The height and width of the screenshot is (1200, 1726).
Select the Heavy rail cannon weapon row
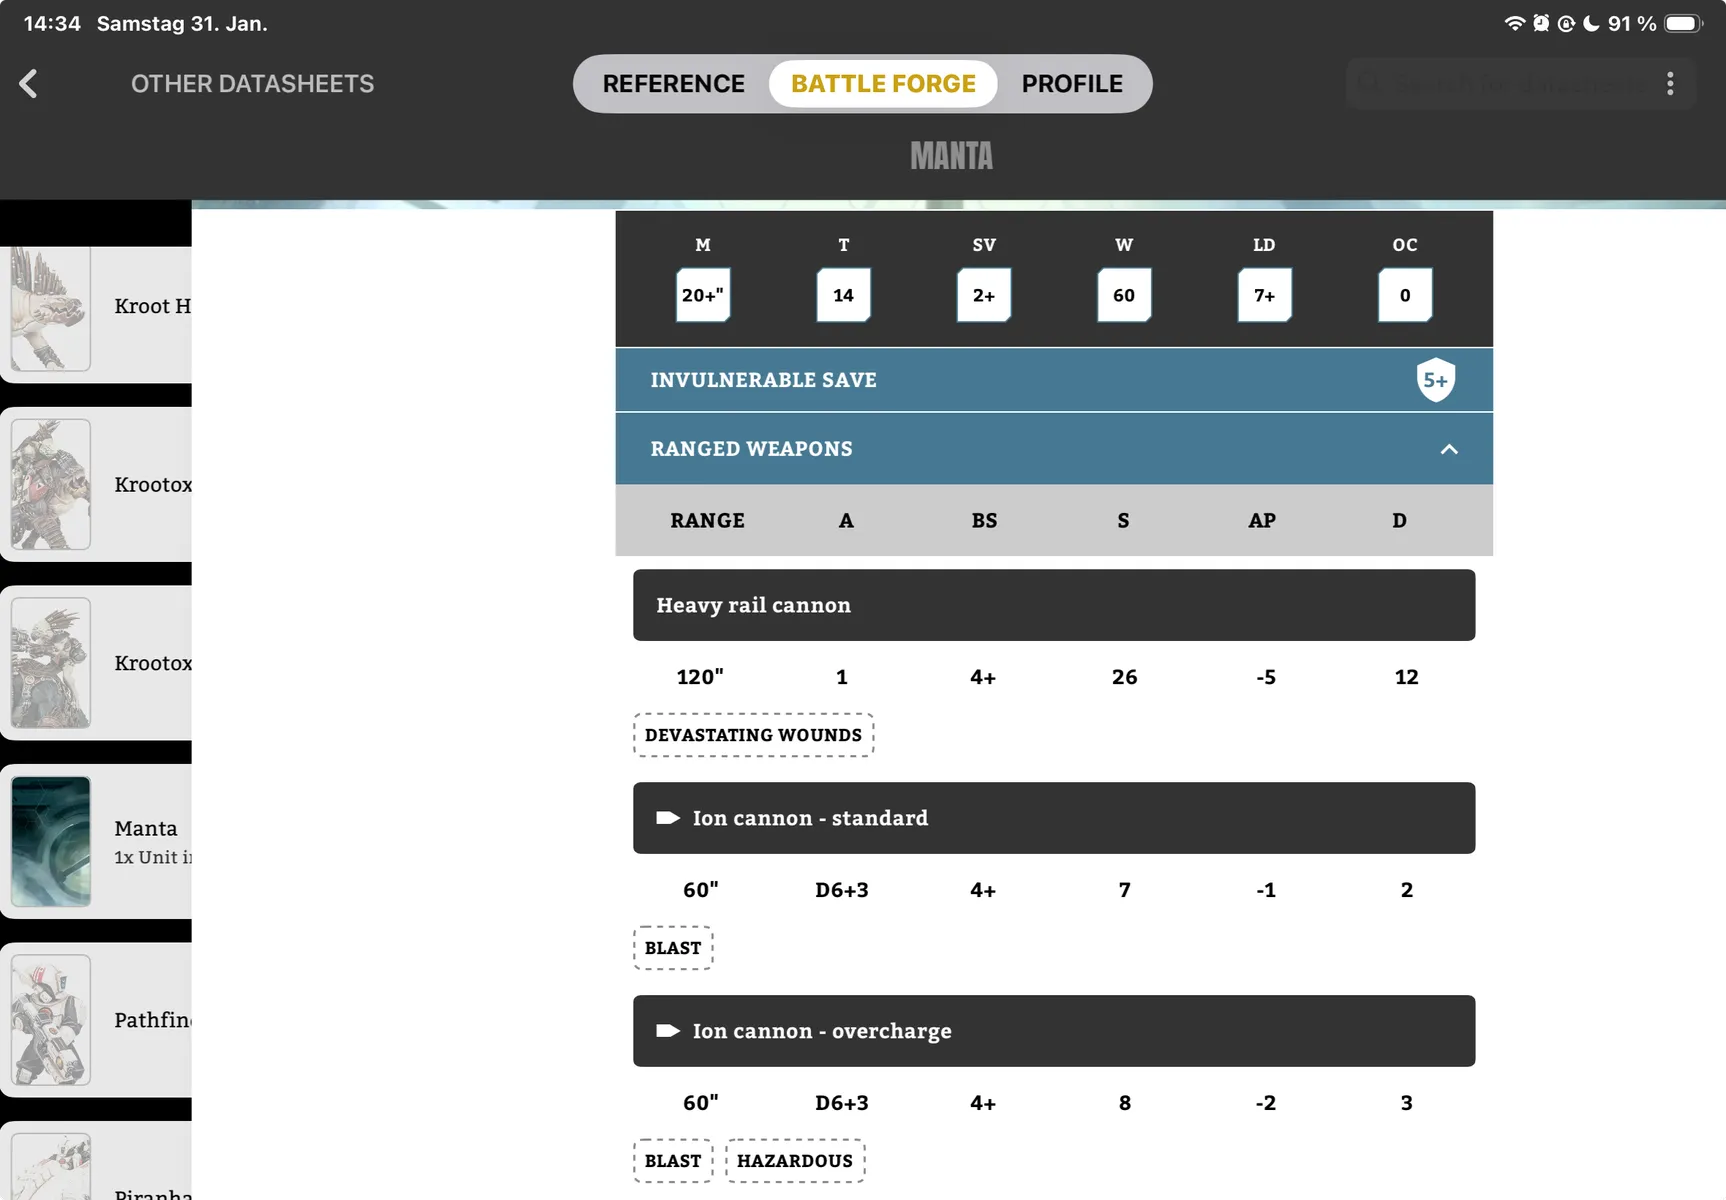pos(1053,605)
